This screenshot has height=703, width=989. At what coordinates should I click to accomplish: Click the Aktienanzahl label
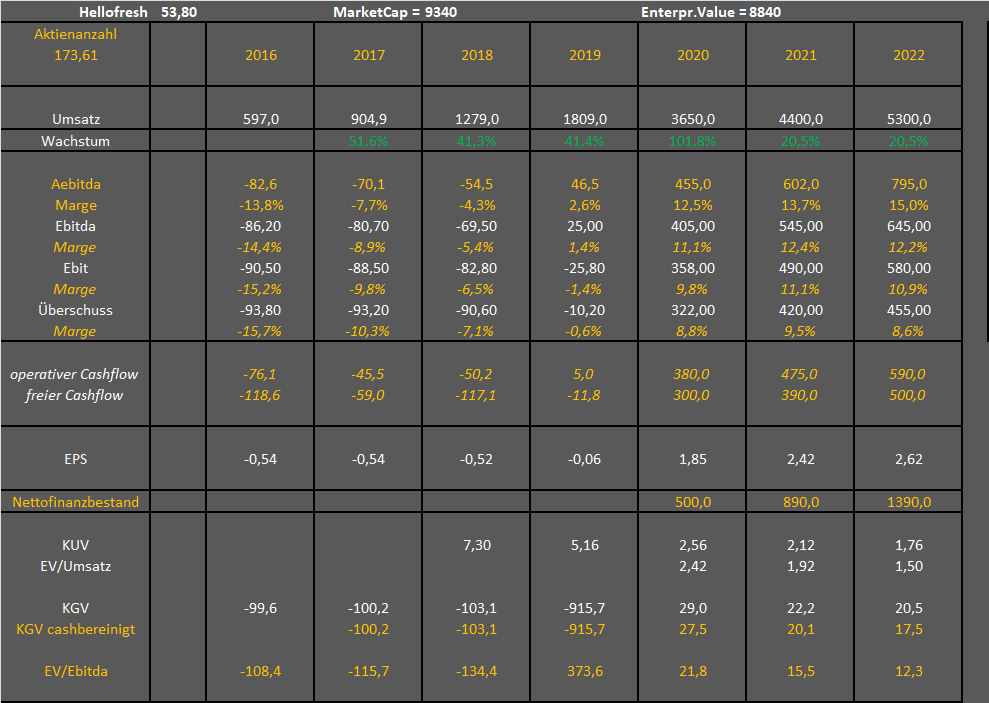tap(76, 34)
